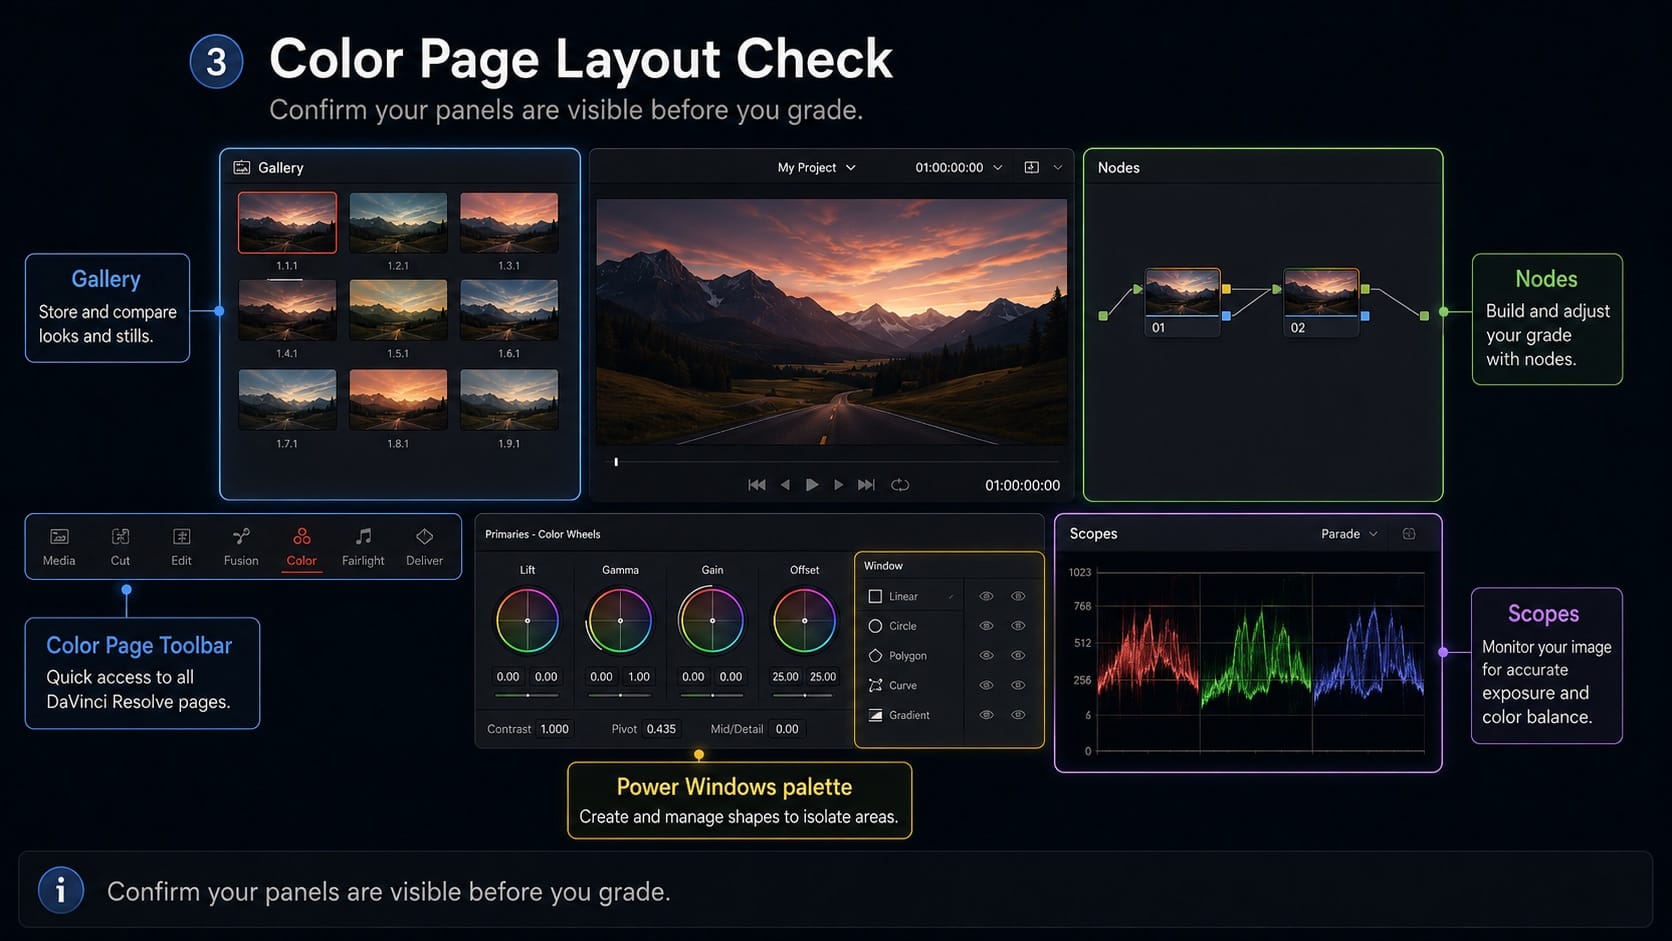Open the viewer options chevron
Image resolution: width=1672 pixels, height=941 pixels.
[x=1058, y=168]
